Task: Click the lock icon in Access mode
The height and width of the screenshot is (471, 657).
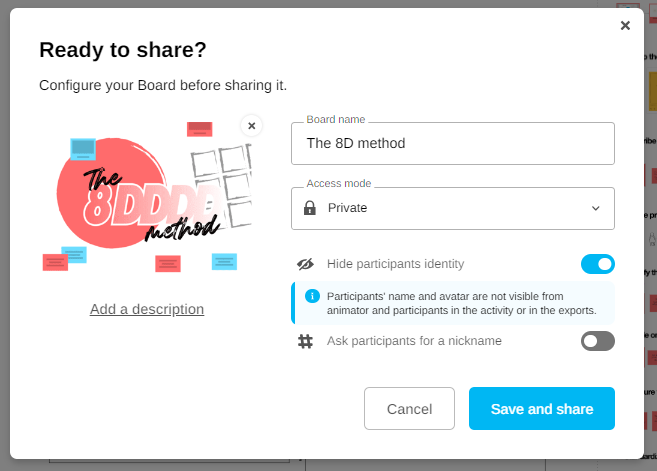Action: [310, 208]
